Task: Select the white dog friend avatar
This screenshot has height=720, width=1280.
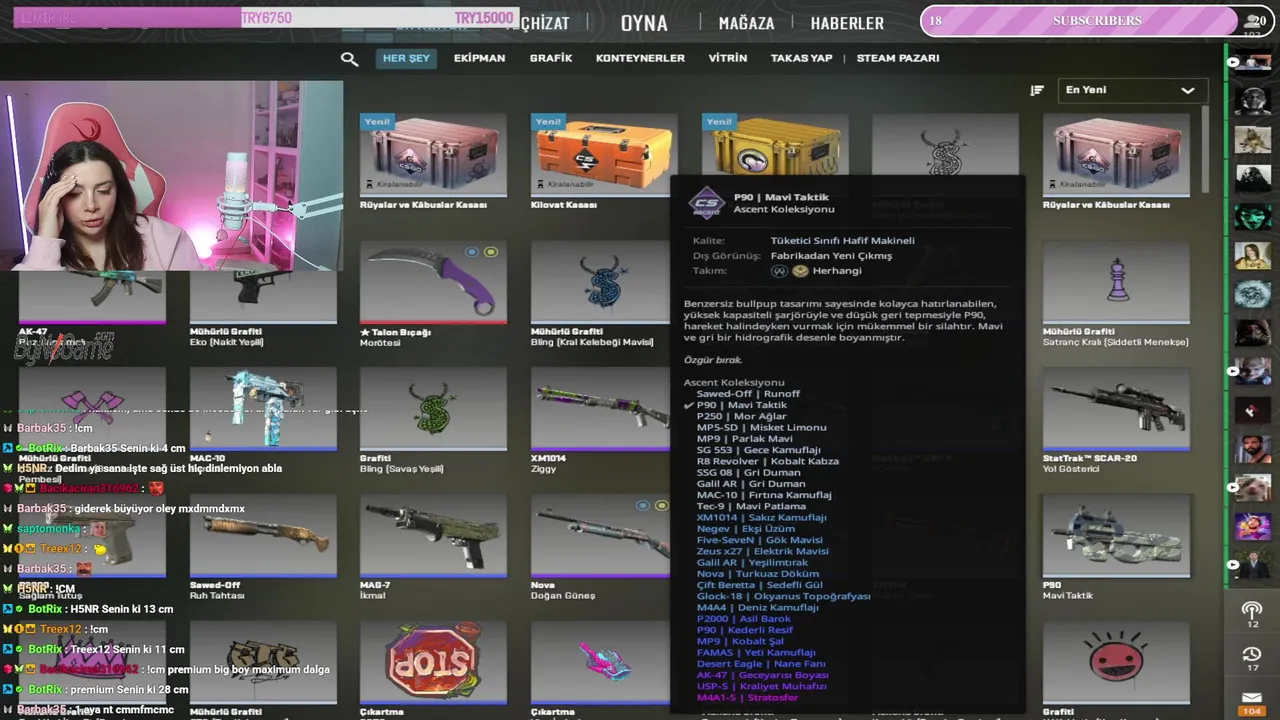Action: tap(1252, 487)
